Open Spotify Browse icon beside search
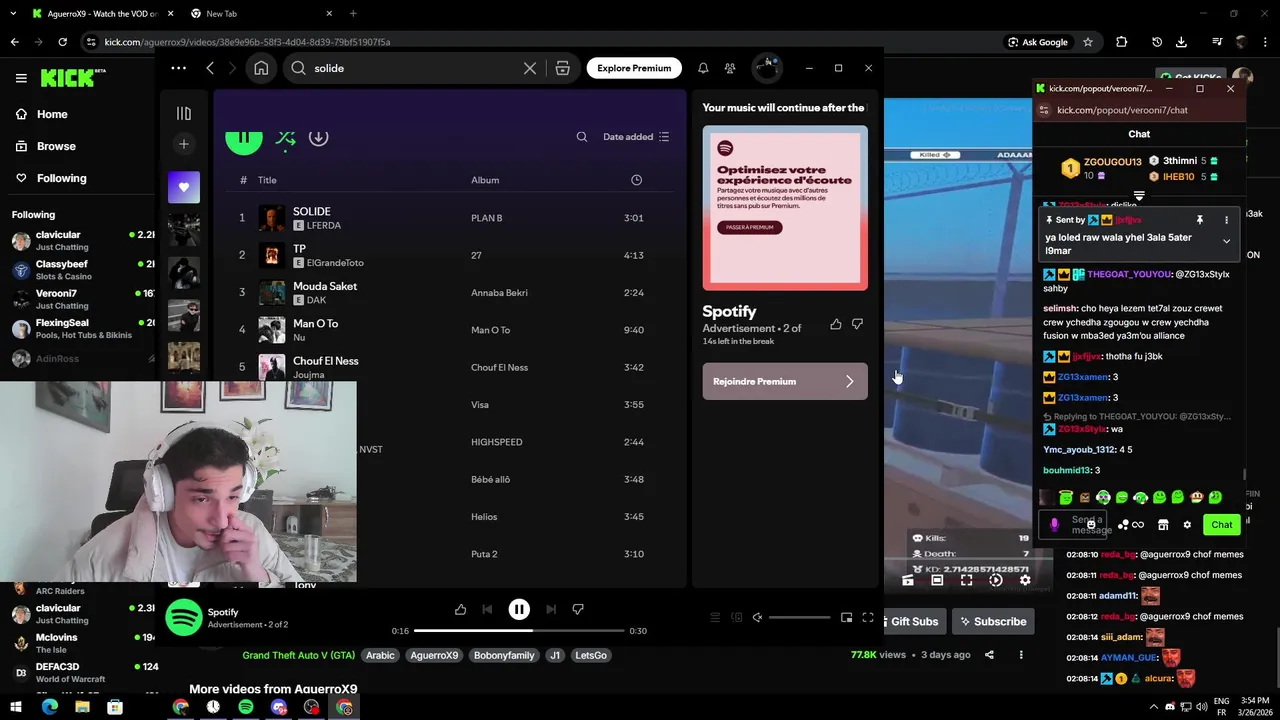The image size is (1280, 720). point(562,68)
